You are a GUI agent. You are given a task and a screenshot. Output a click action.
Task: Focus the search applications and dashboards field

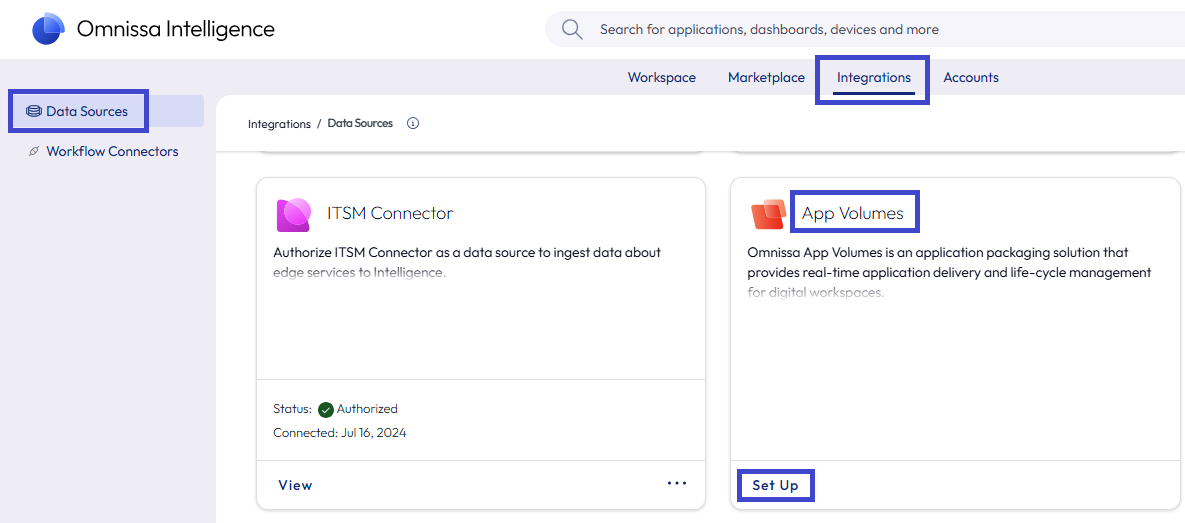click(865, 29)
